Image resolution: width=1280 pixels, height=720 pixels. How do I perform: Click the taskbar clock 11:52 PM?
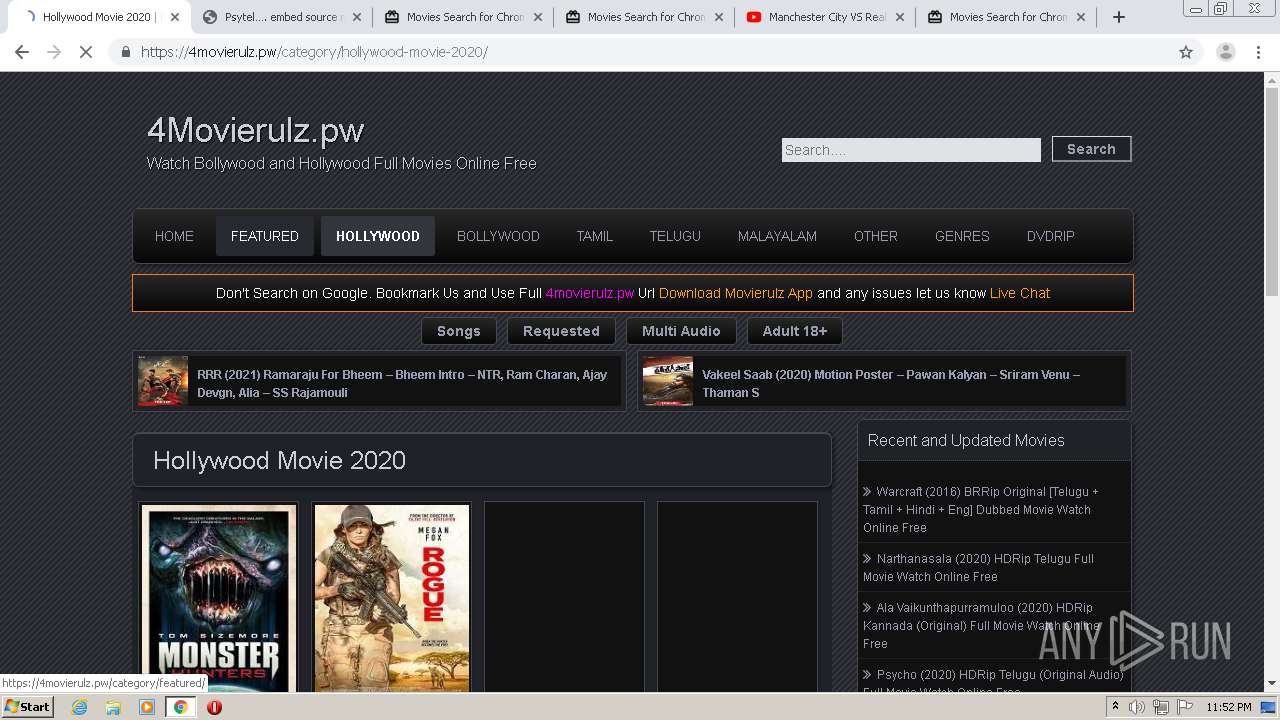pos(1229,707)
